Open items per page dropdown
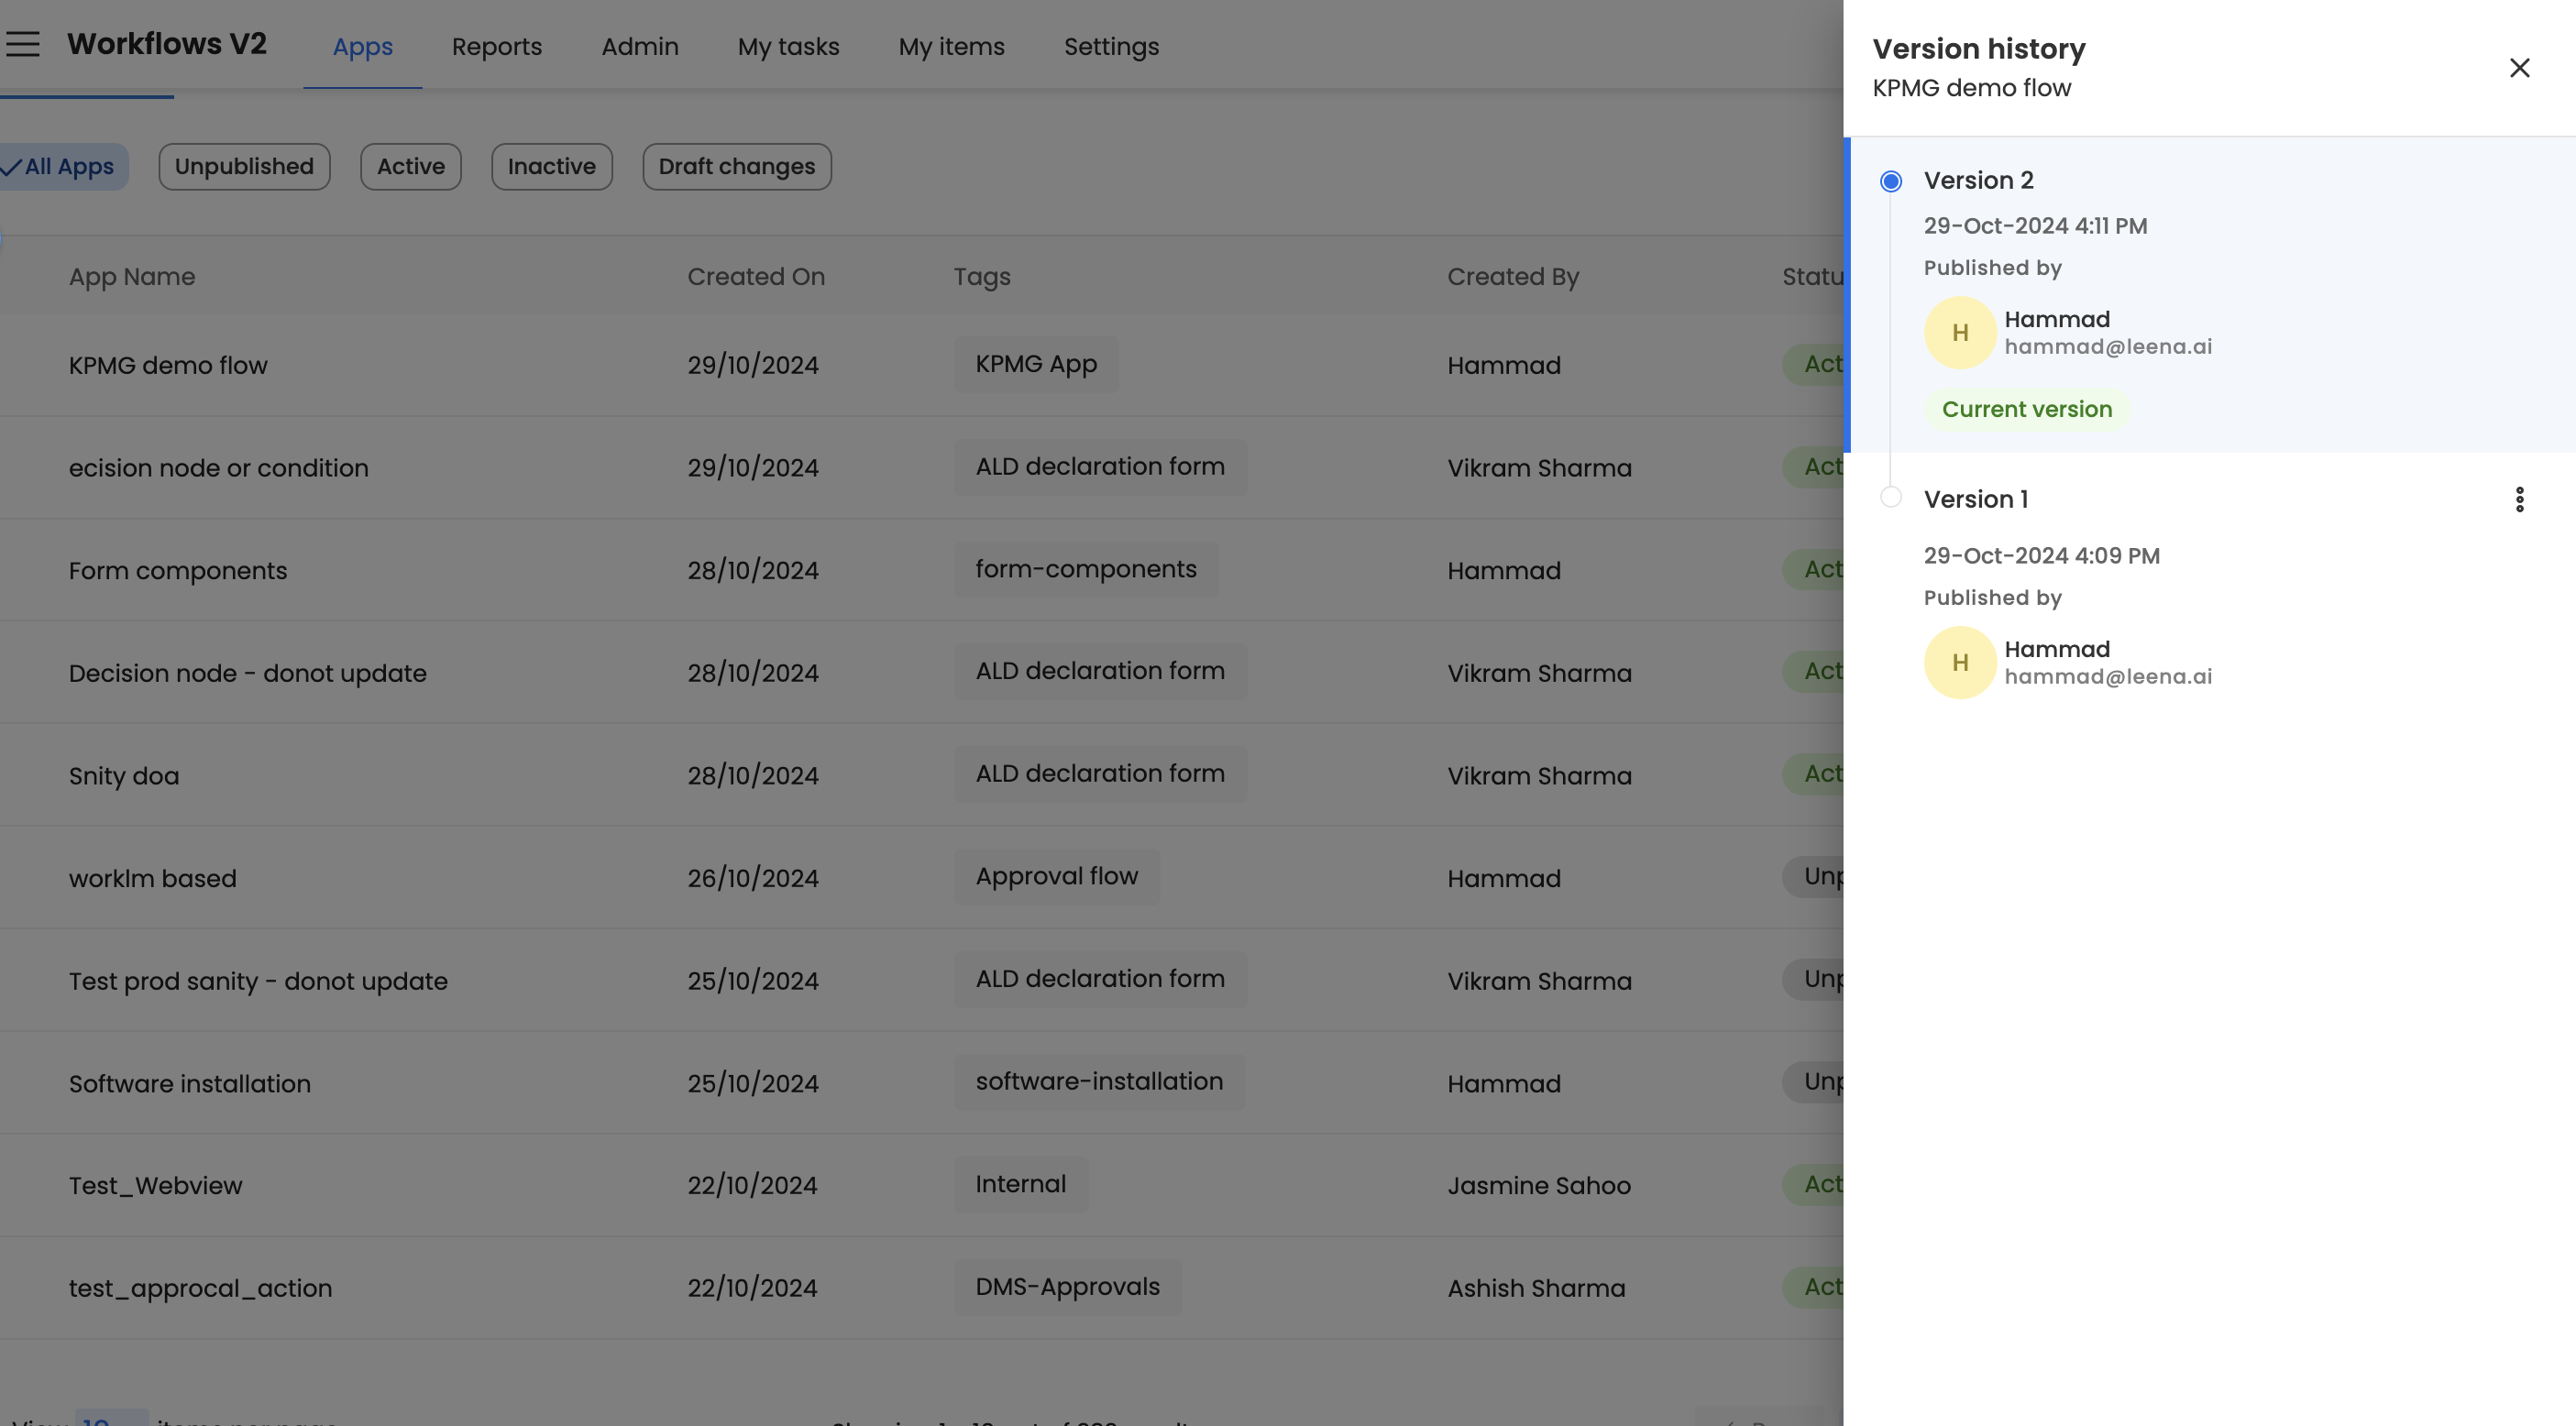 coord(110,1418)
